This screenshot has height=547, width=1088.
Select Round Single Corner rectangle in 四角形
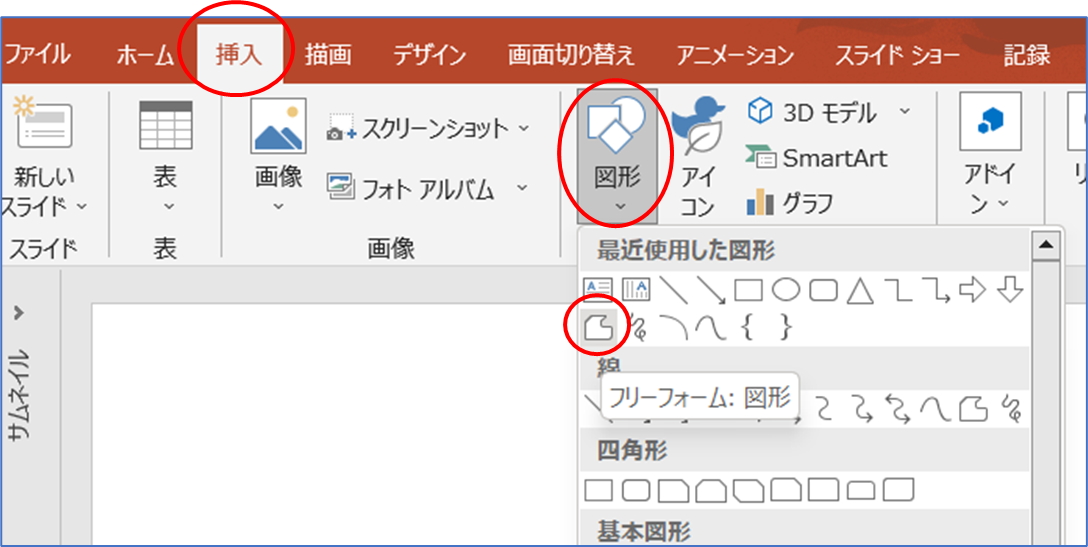coord(823,490)
